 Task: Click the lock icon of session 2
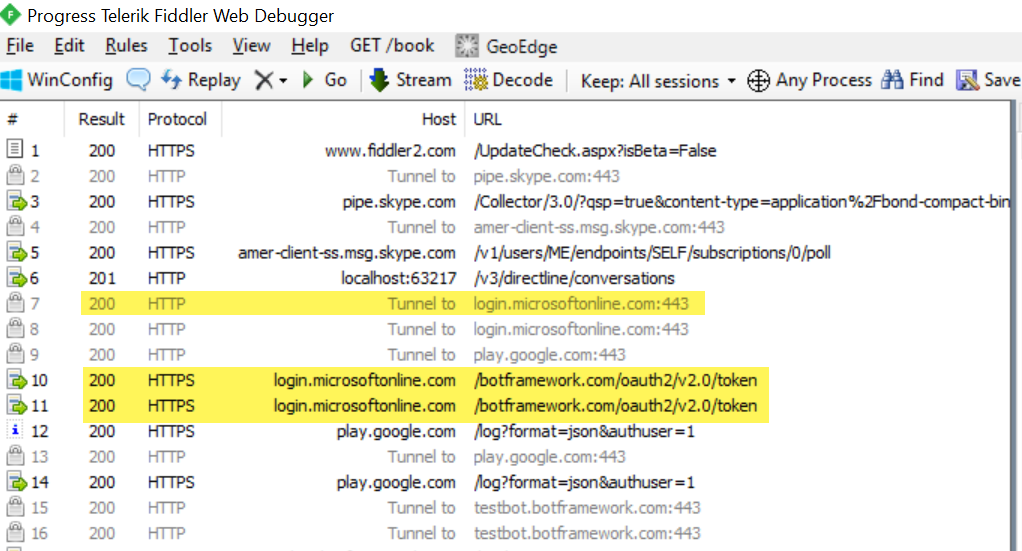pyautogui.click(x=15, y=175)
